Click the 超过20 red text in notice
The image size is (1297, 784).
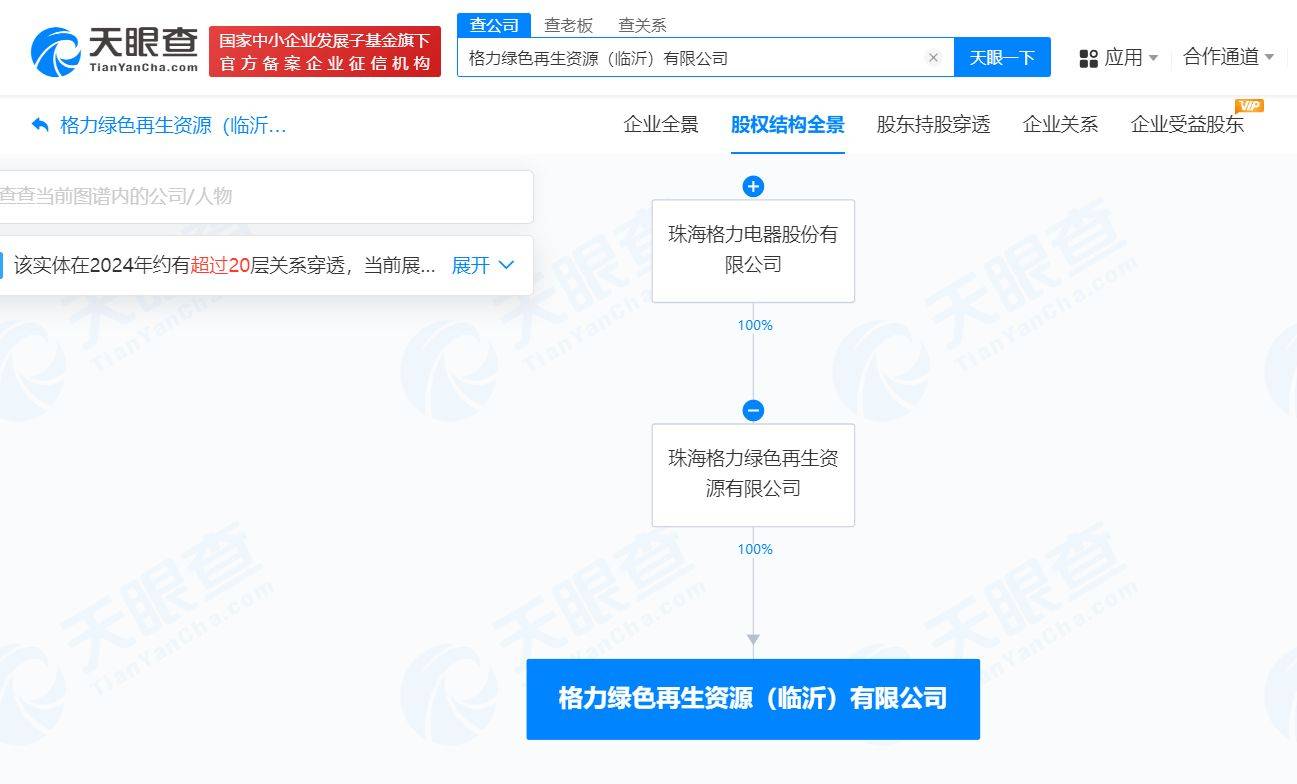point(220,265)
